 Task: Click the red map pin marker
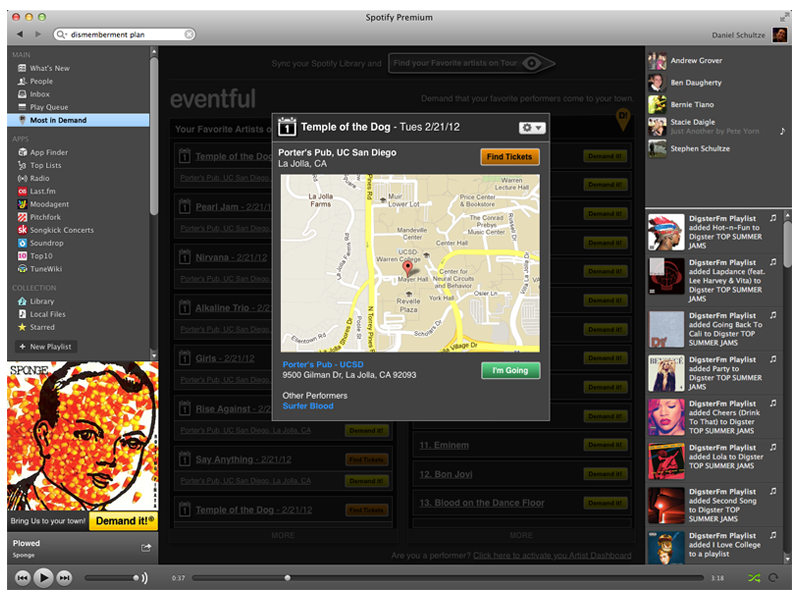[407, 267]
